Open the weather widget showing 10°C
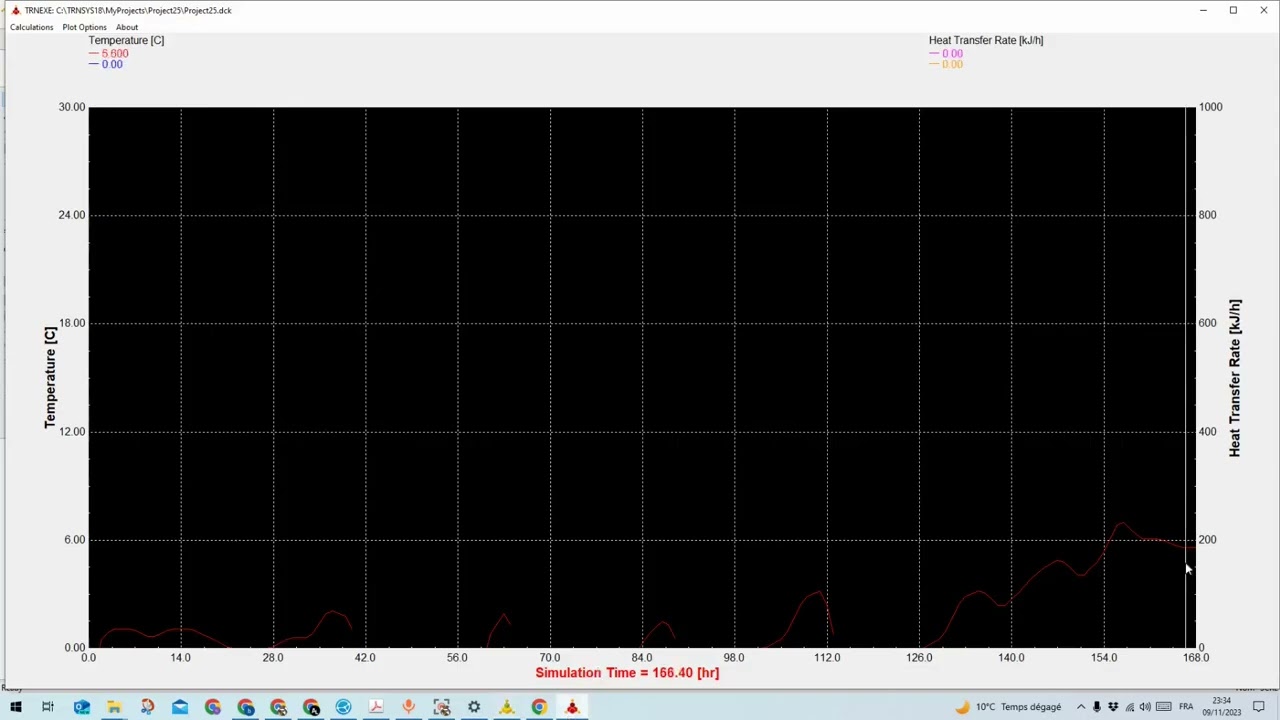 coord(1008,707)
